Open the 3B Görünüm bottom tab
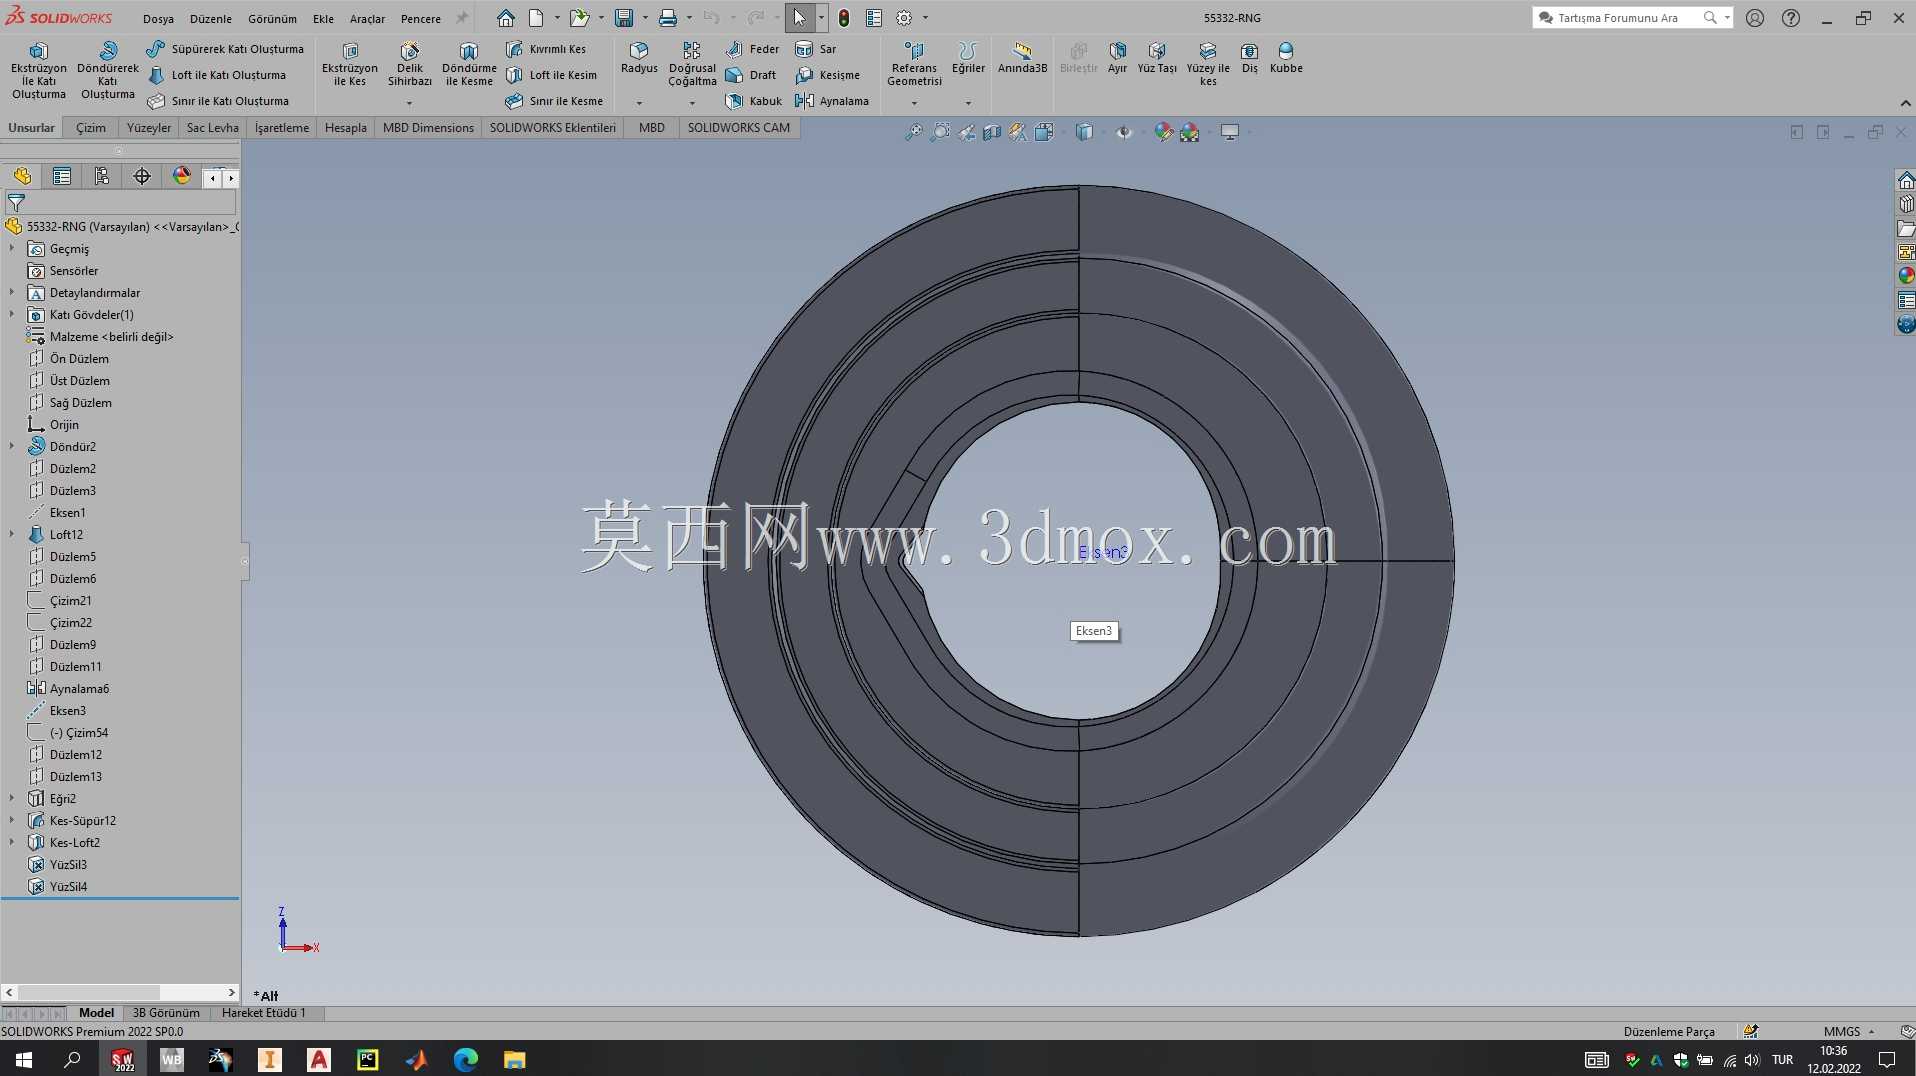 166,1013
